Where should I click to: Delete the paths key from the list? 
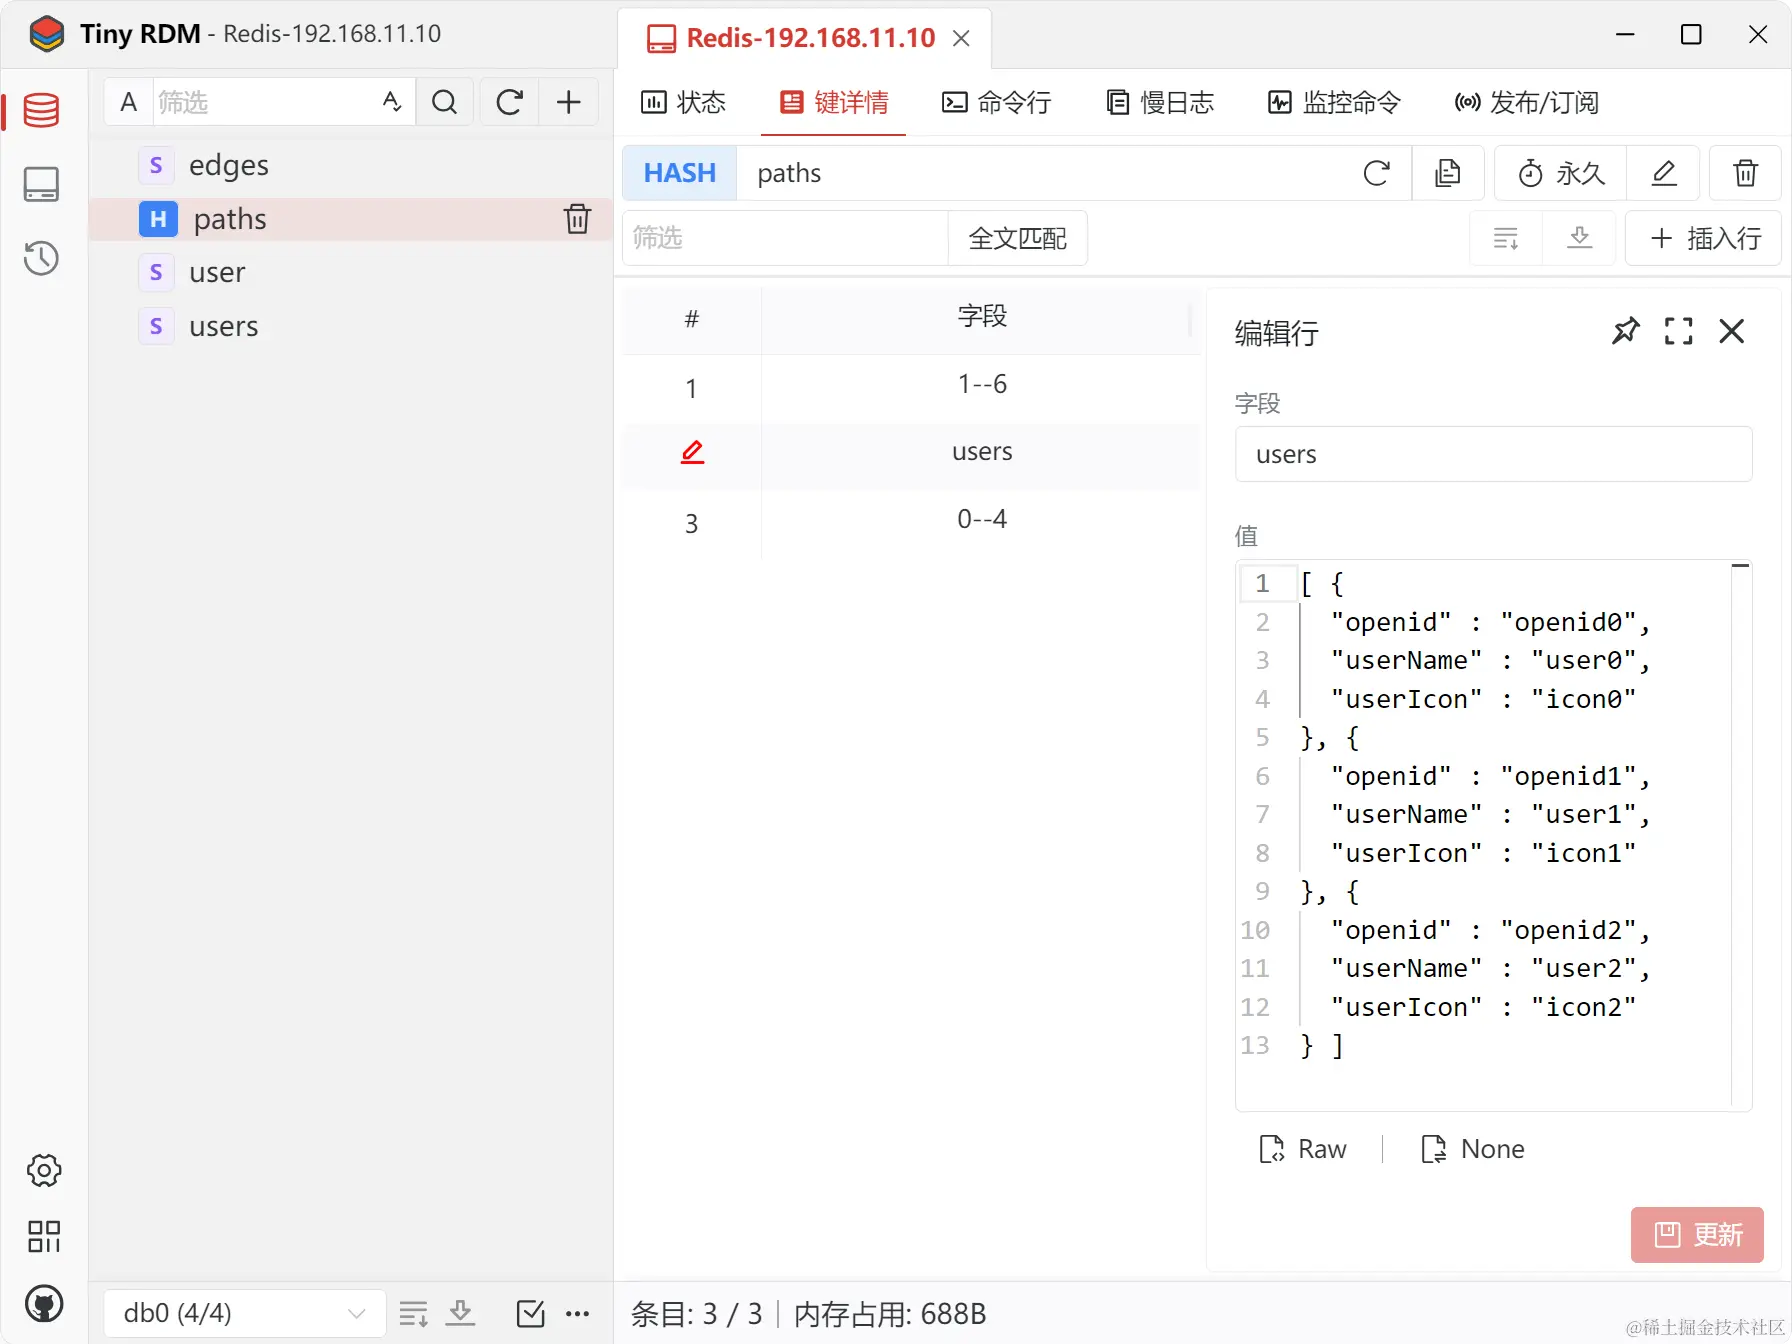[x=577, y=219]
